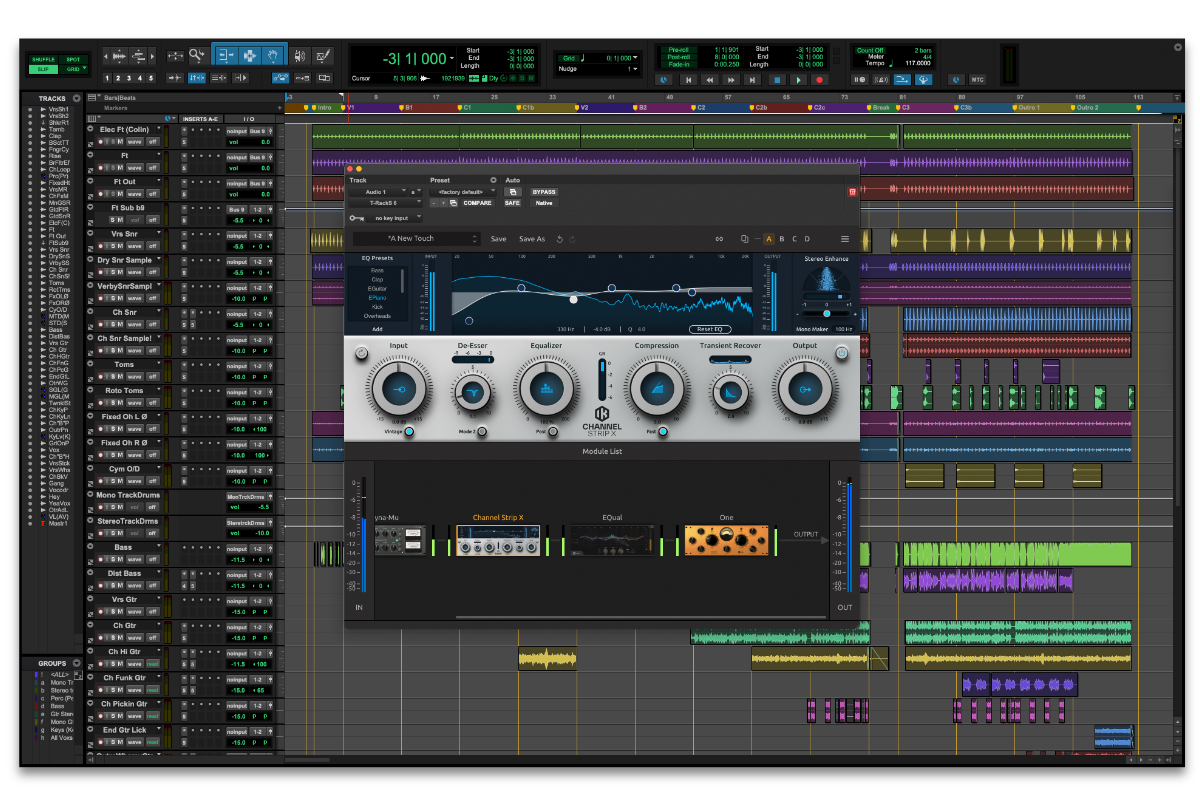1200x800 pixels.
Task: Toggle the De-Esser Mode 2 switch
Action: click(482, 432)
